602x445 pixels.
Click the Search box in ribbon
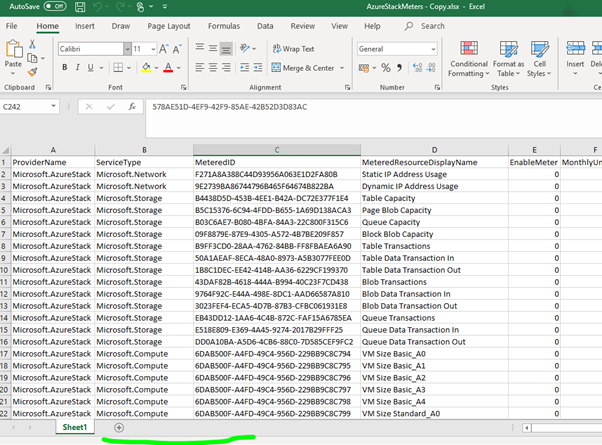point(425,26)
